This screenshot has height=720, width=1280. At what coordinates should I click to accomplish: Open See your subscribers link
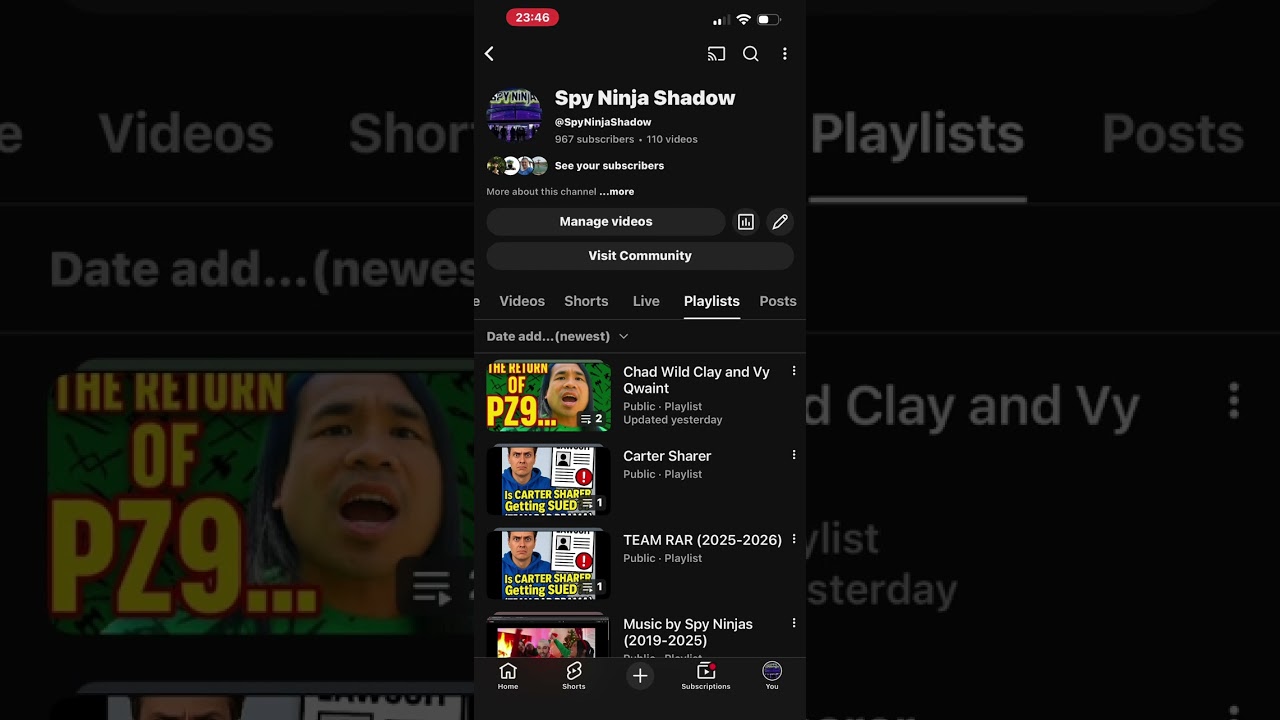pyautogui.click(x=609, y=166)
